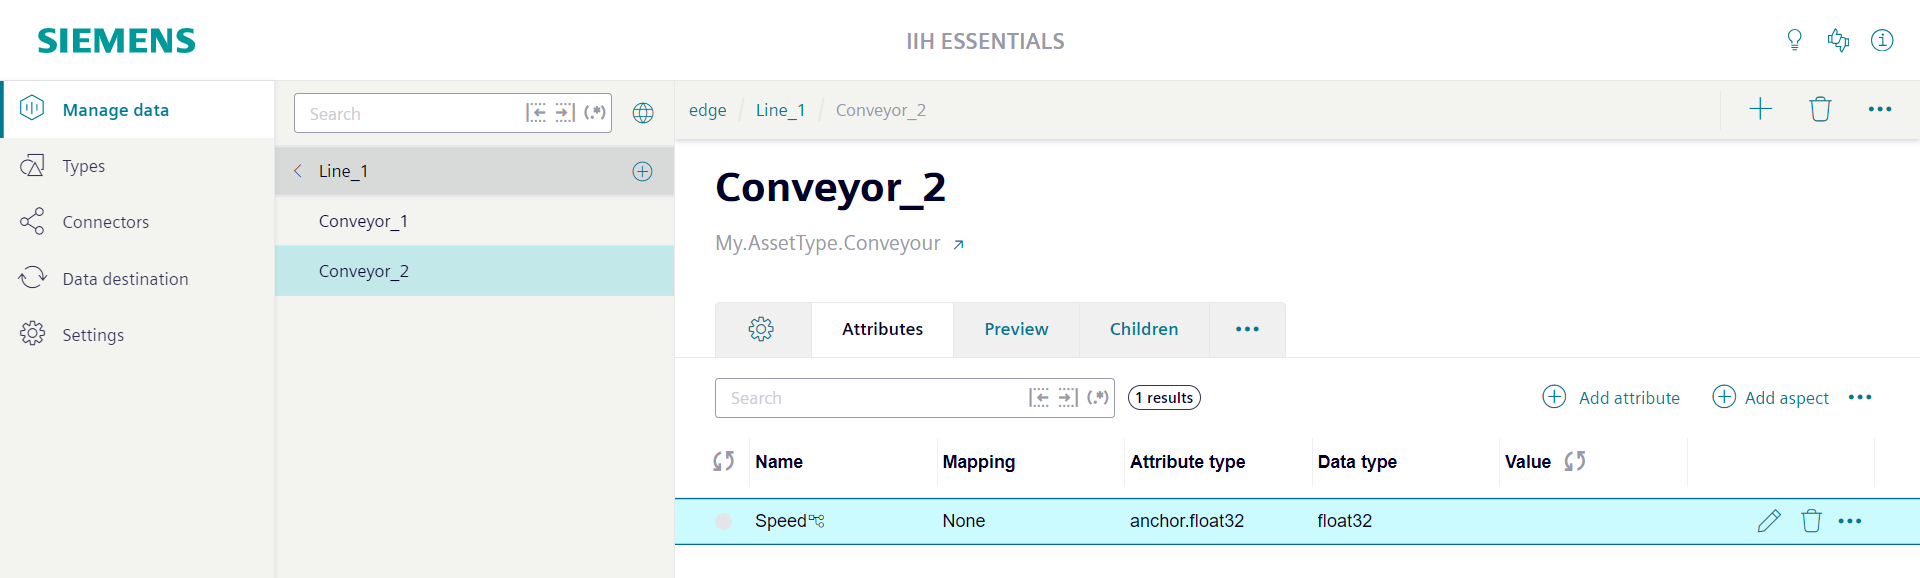Click Add aspect button
The height and width of the screenshot is (578, 1920).
(x=1770, y=397)
